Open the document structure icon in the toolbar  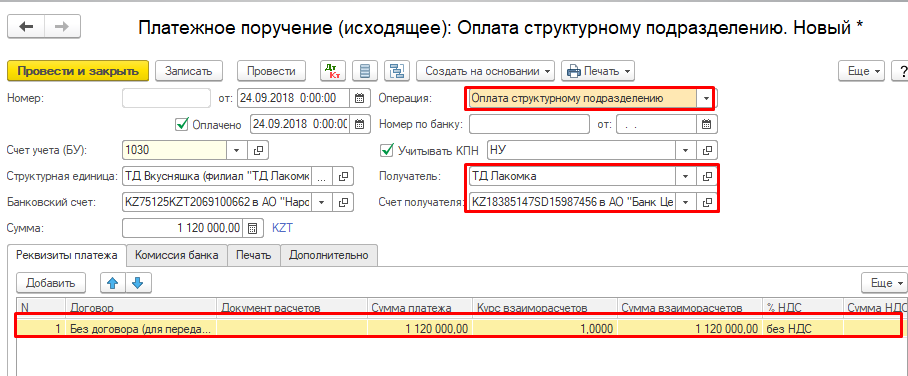[x=397, y=71]
